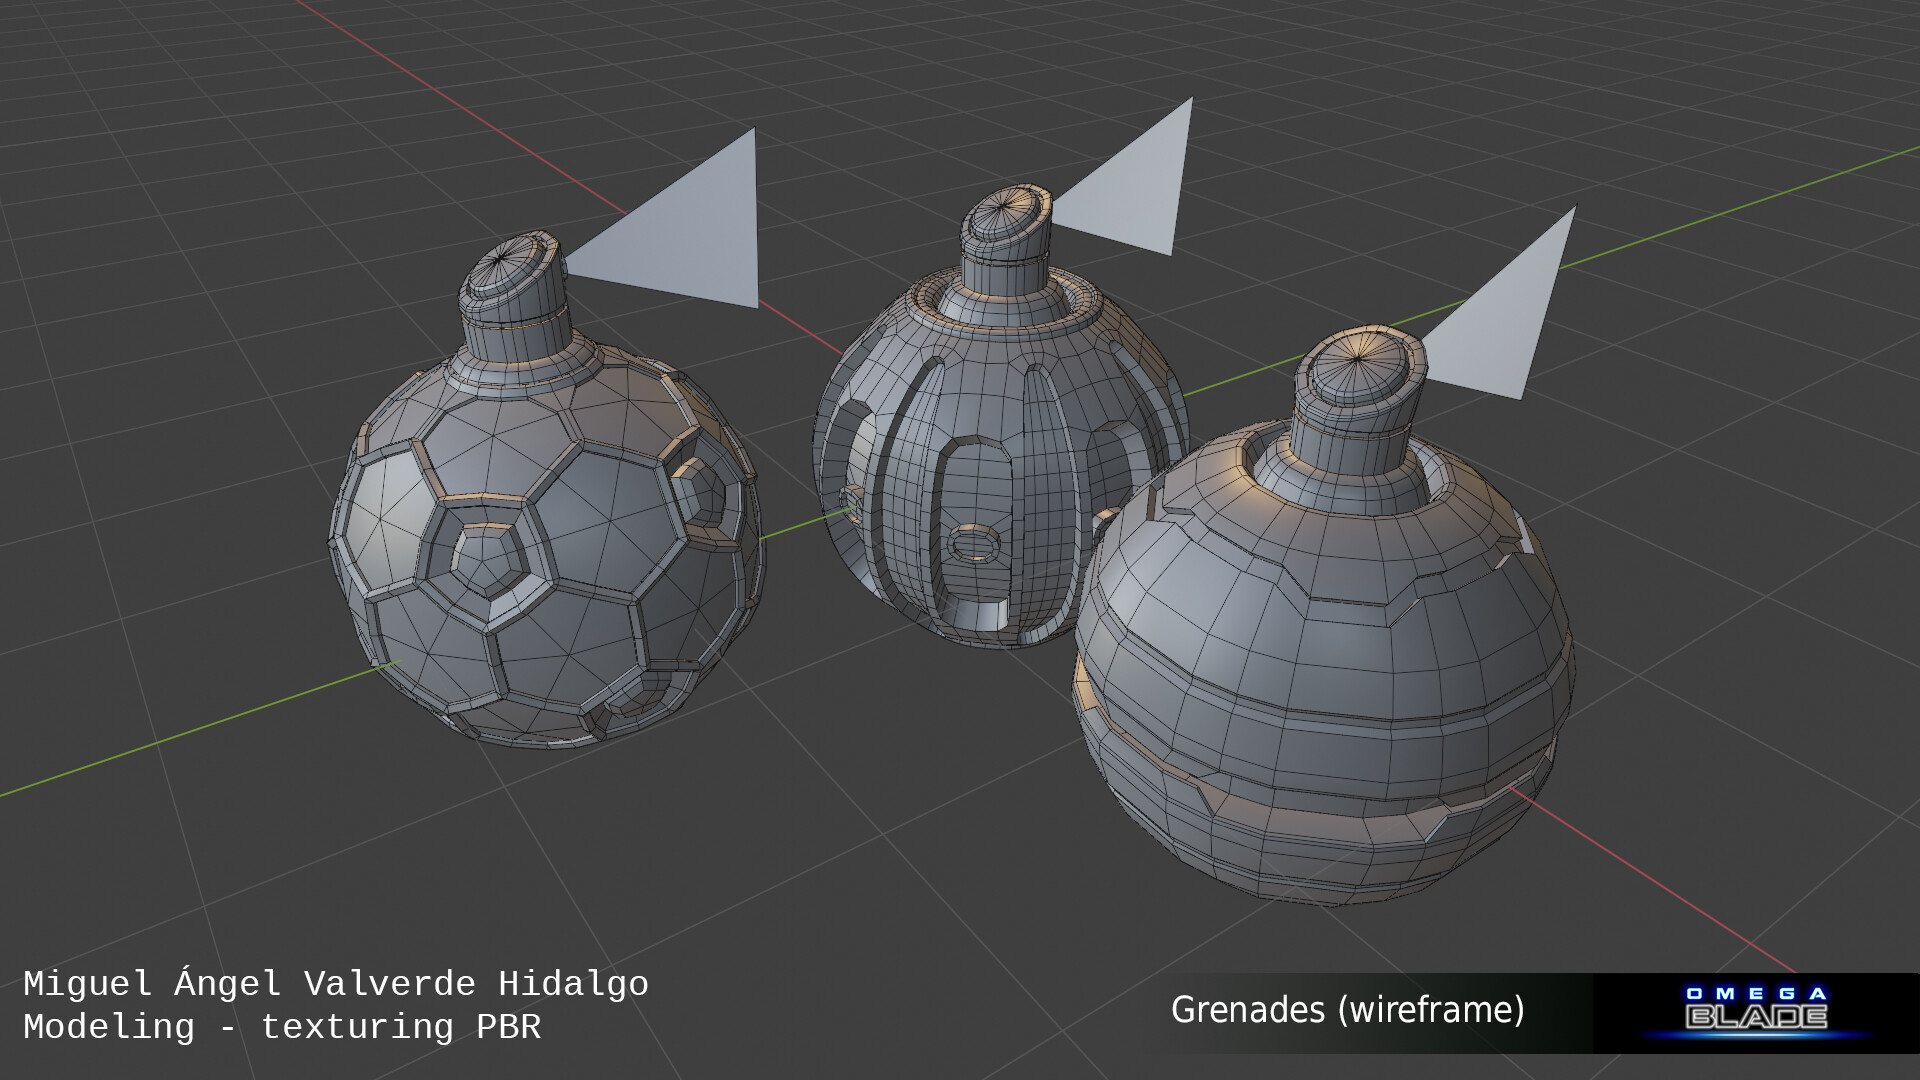Select the right grenade's top cap
The width and height of the screenshot is (1920, 1080).
click(1360, 365)
